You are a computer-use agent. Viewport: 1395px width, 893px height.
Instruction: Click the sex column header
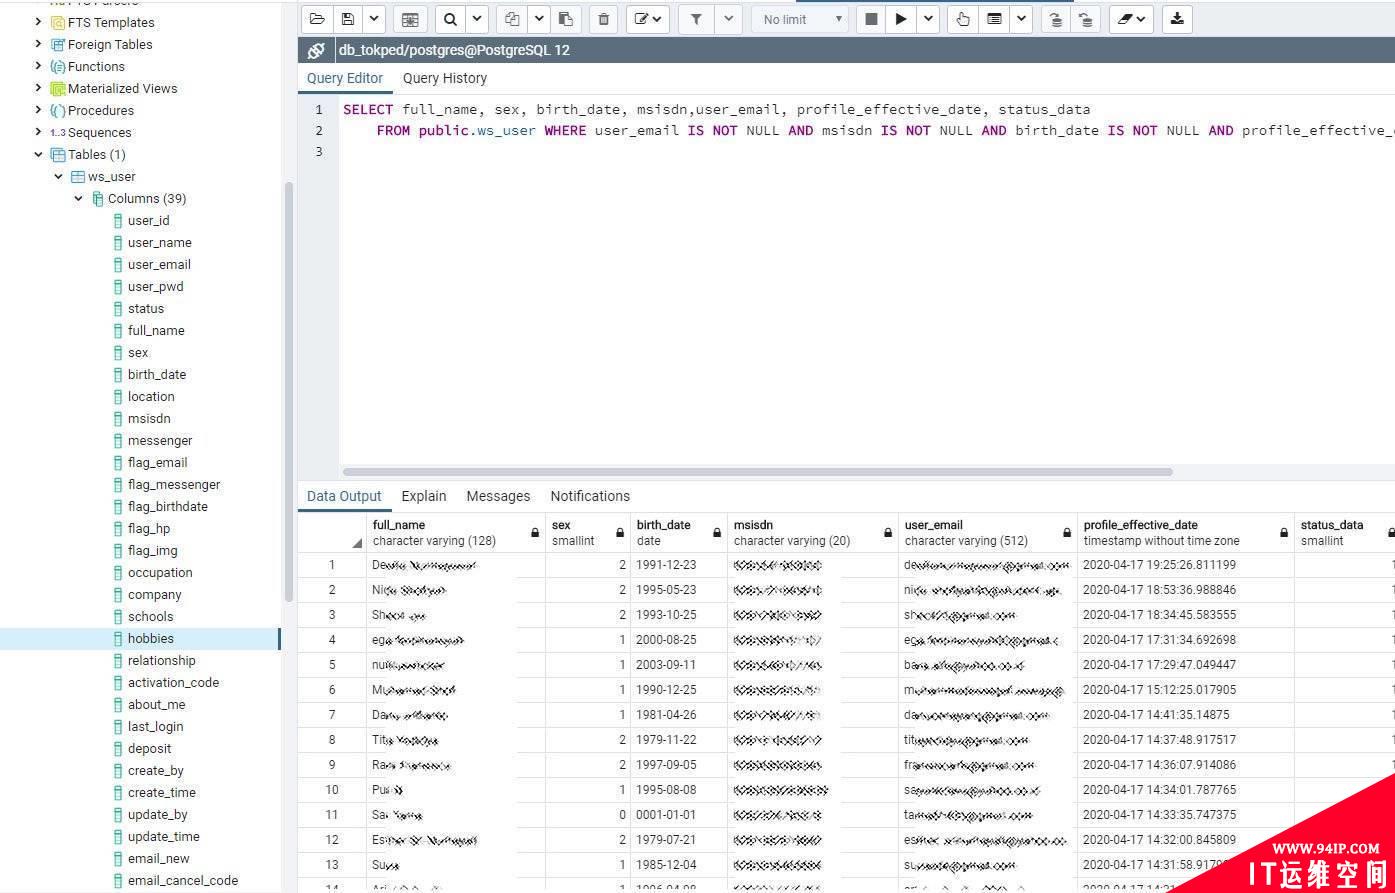(588, 533)
